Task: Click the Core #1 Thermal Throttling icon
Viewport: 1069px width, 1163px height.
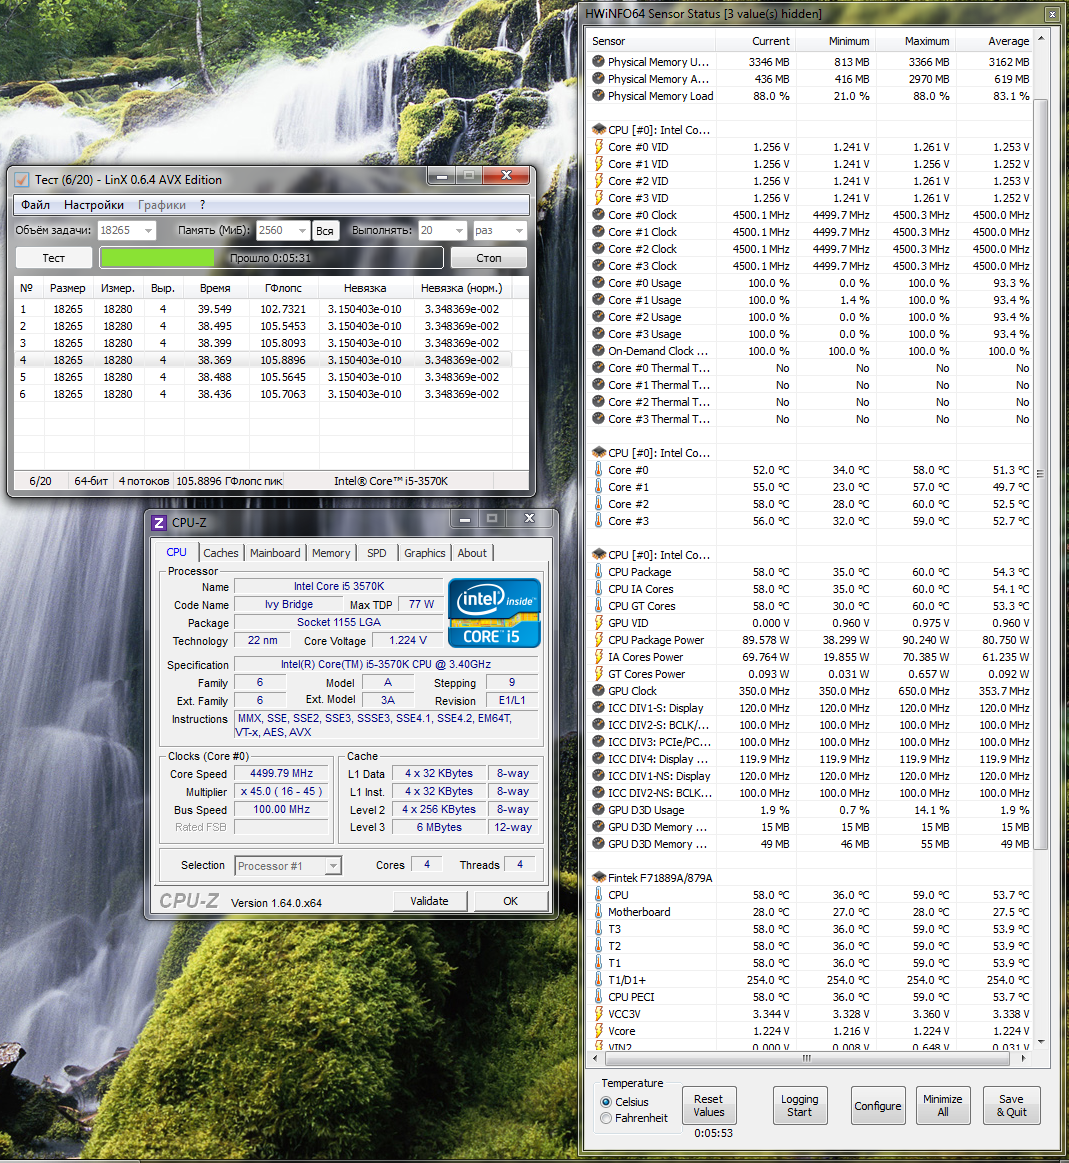Action: pos(599,385)
